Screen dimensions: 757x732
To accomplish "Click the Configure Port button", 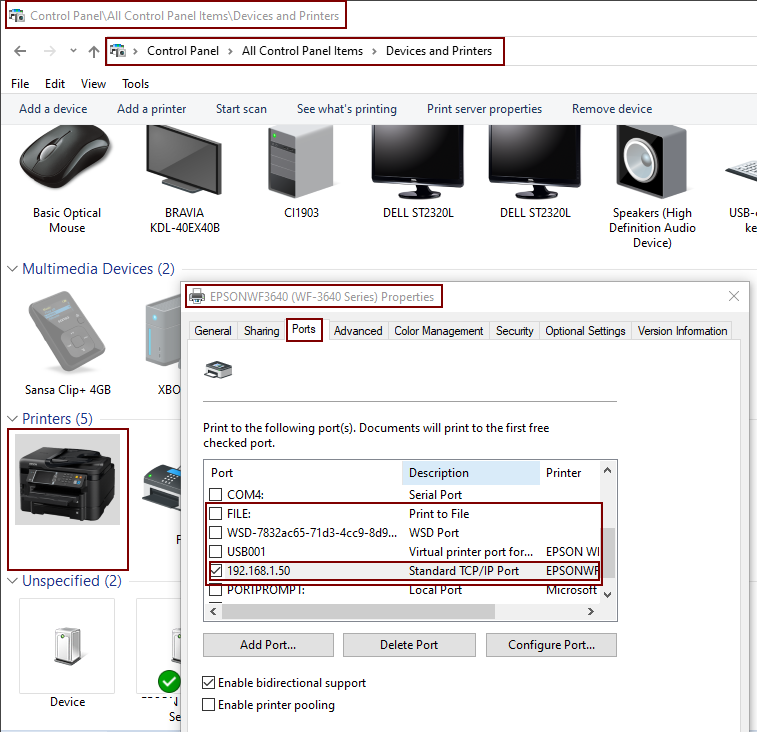I will (551, 645).
